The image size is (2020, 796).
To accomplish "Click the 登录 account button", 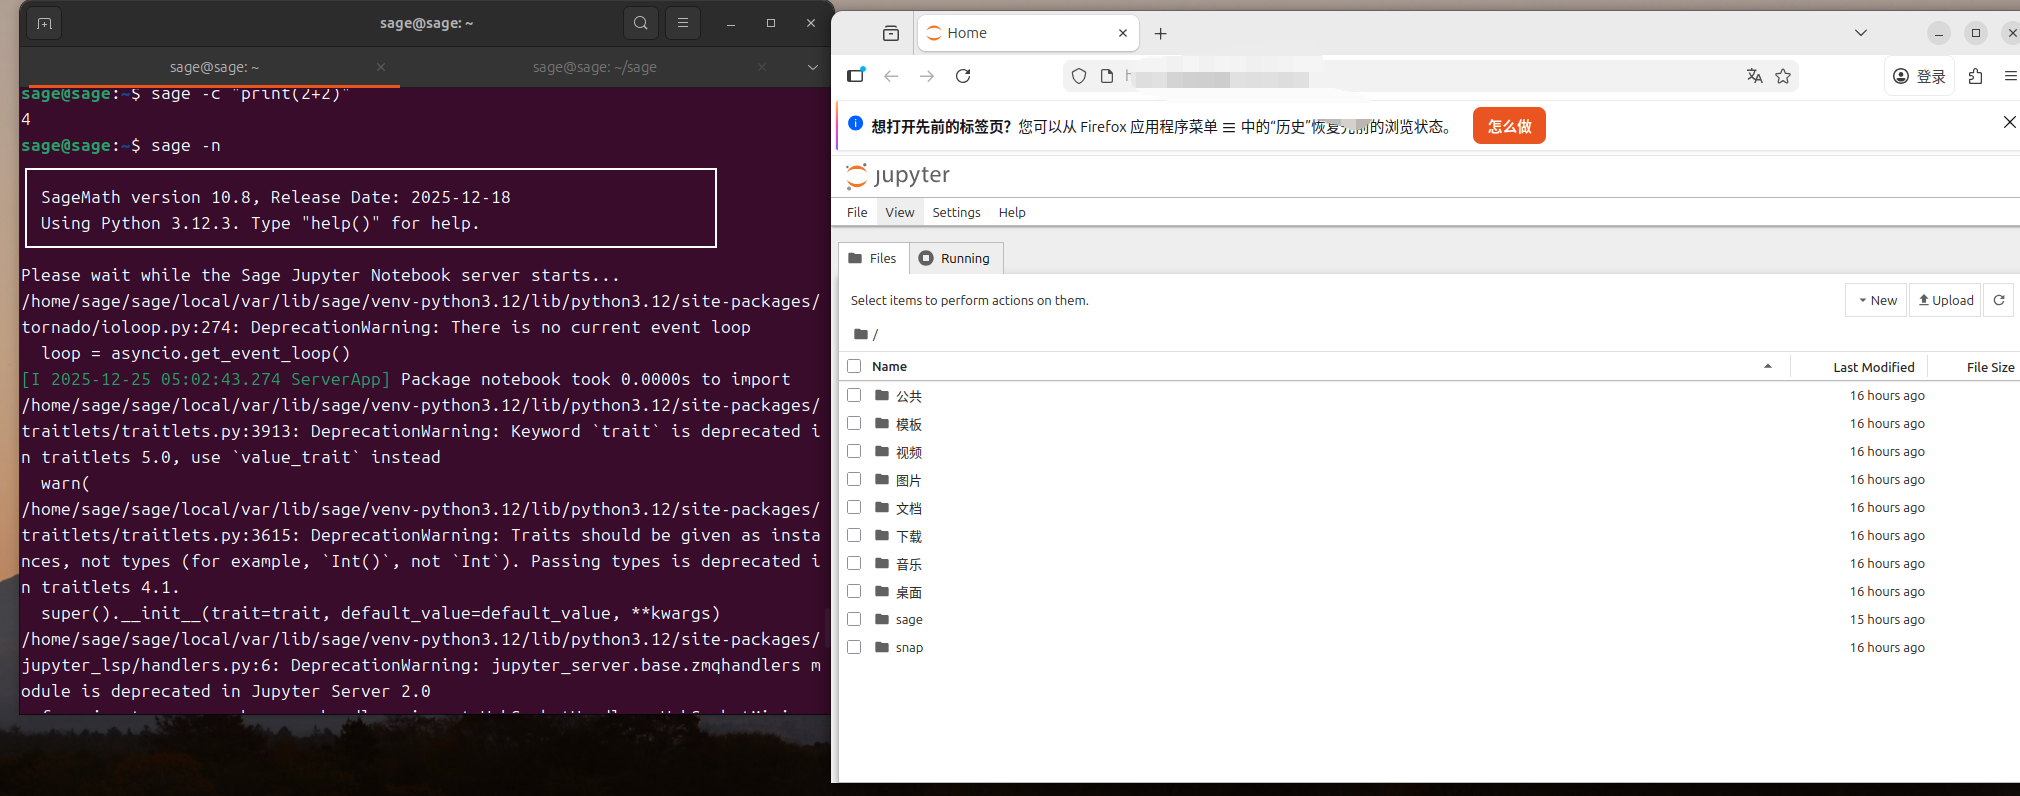I will [1919, 76].
